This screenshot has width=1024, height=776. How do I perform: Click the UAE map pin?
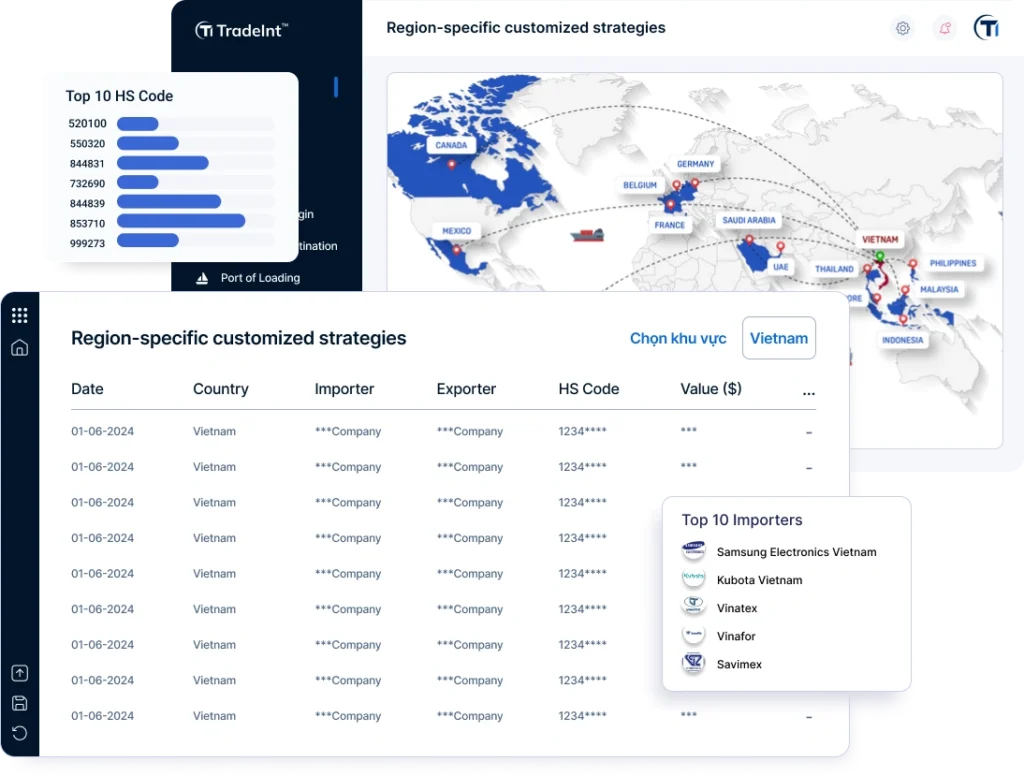point(780,247)
